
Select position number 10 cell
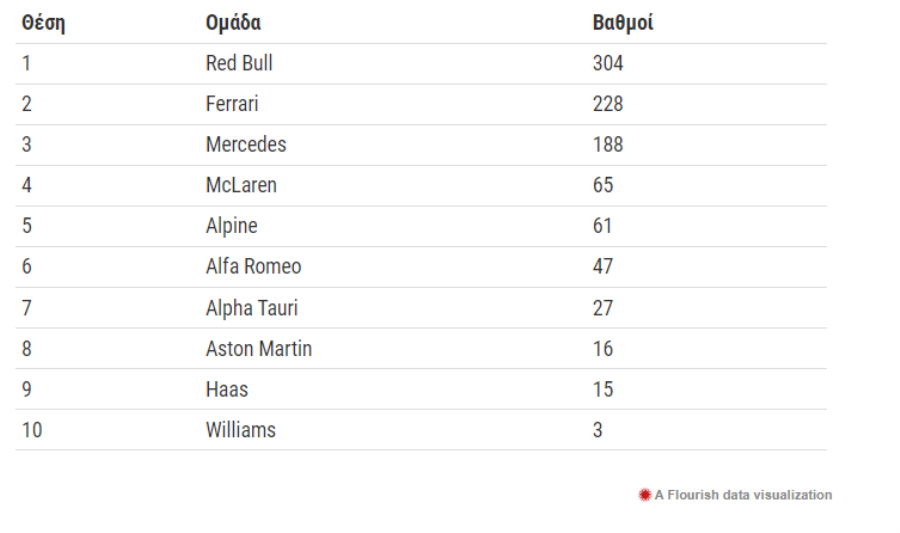(32, 430)
